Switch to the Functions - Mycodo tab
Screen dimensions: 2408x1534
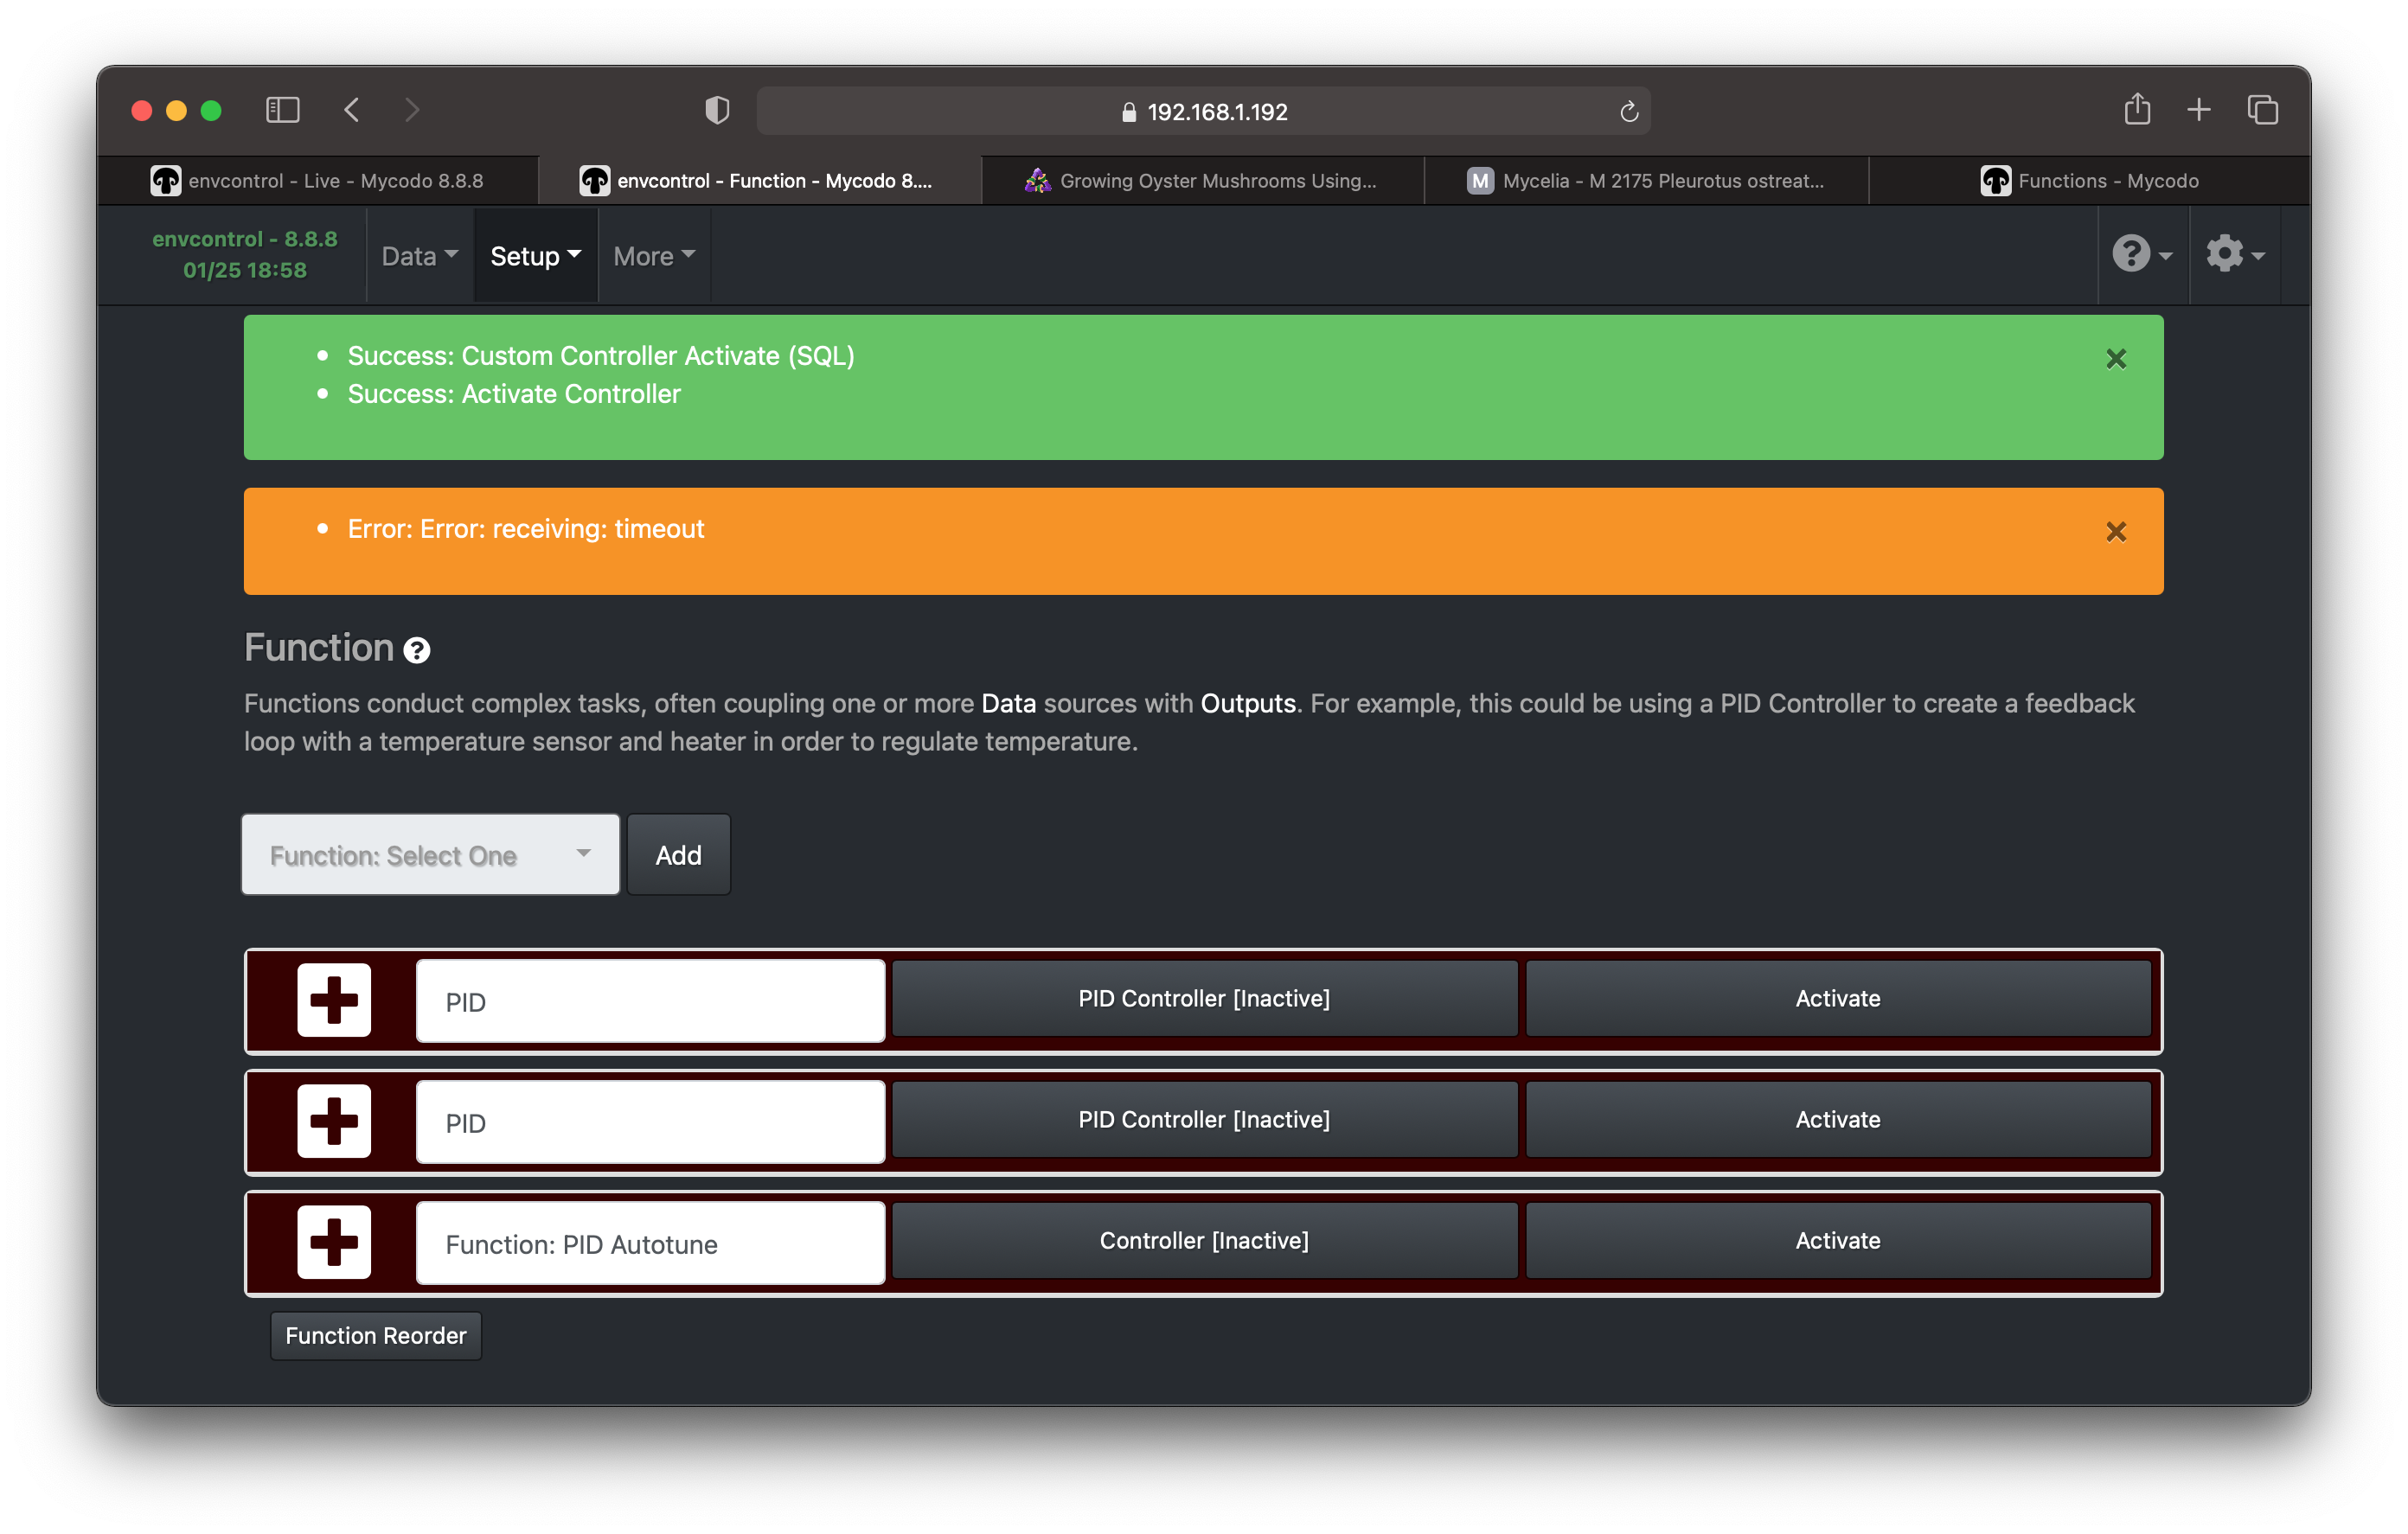pos(2090,181)
